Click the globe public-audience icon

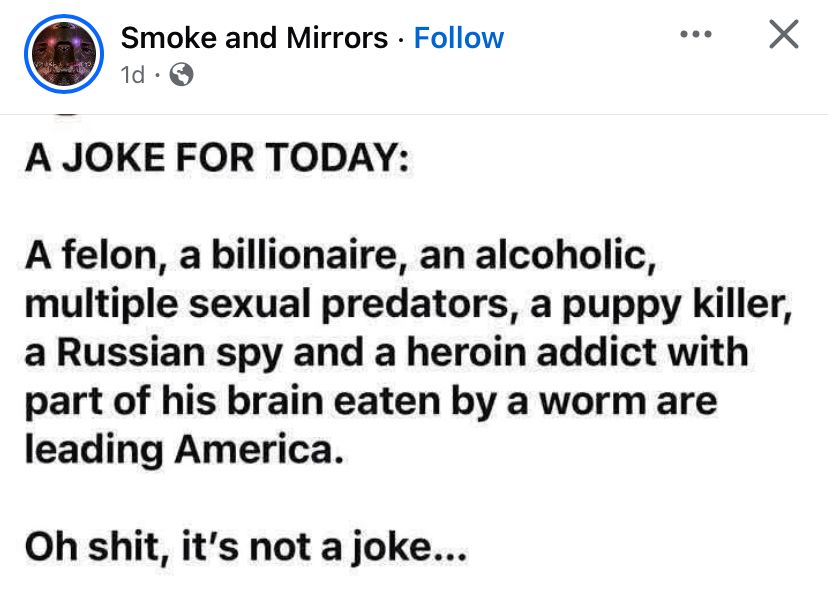click(x=181, y=74)
